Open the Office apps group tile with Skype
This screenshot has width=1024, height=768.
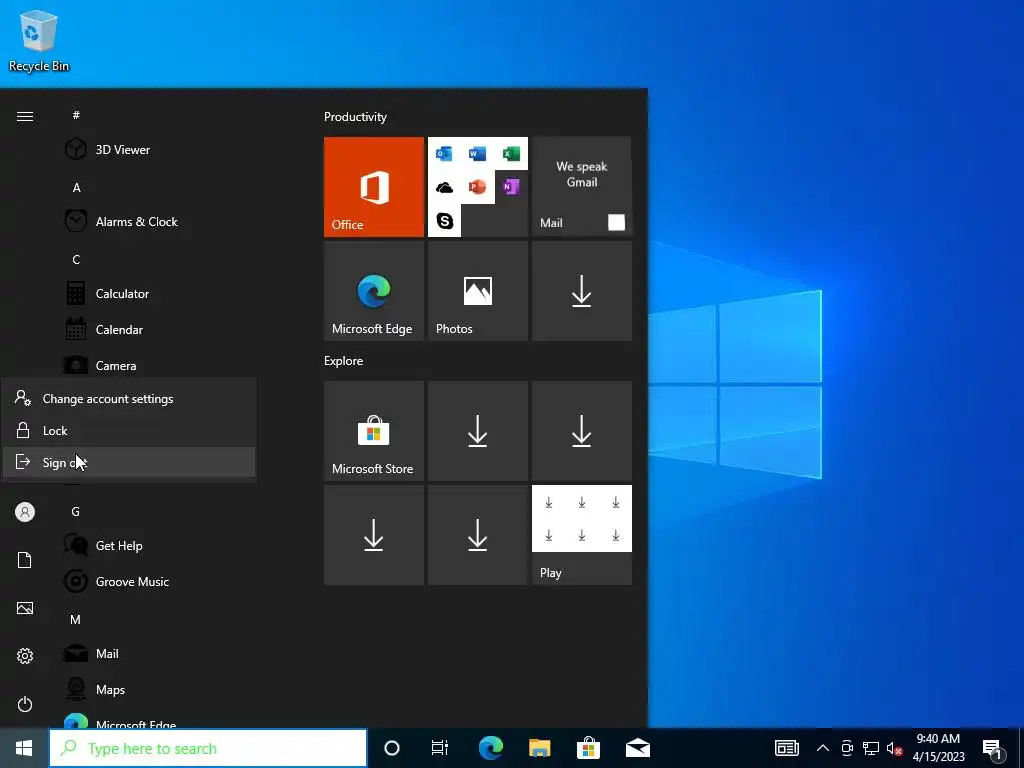coord(477,187)
